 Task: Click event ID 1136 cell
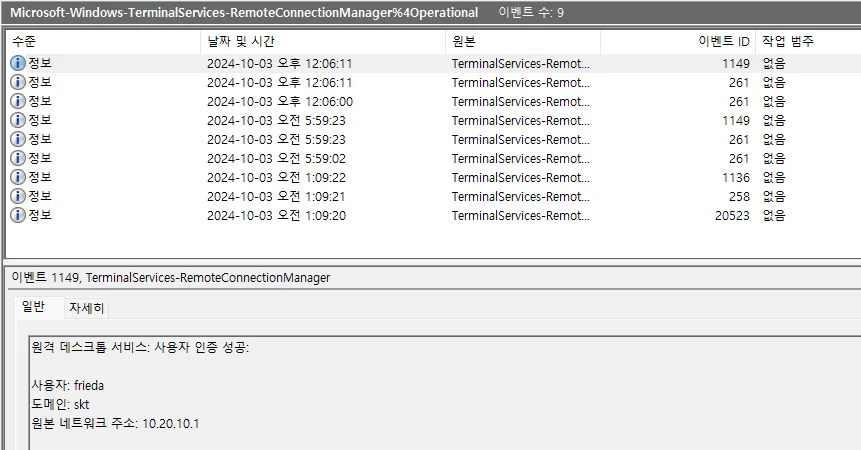point(736,178)
